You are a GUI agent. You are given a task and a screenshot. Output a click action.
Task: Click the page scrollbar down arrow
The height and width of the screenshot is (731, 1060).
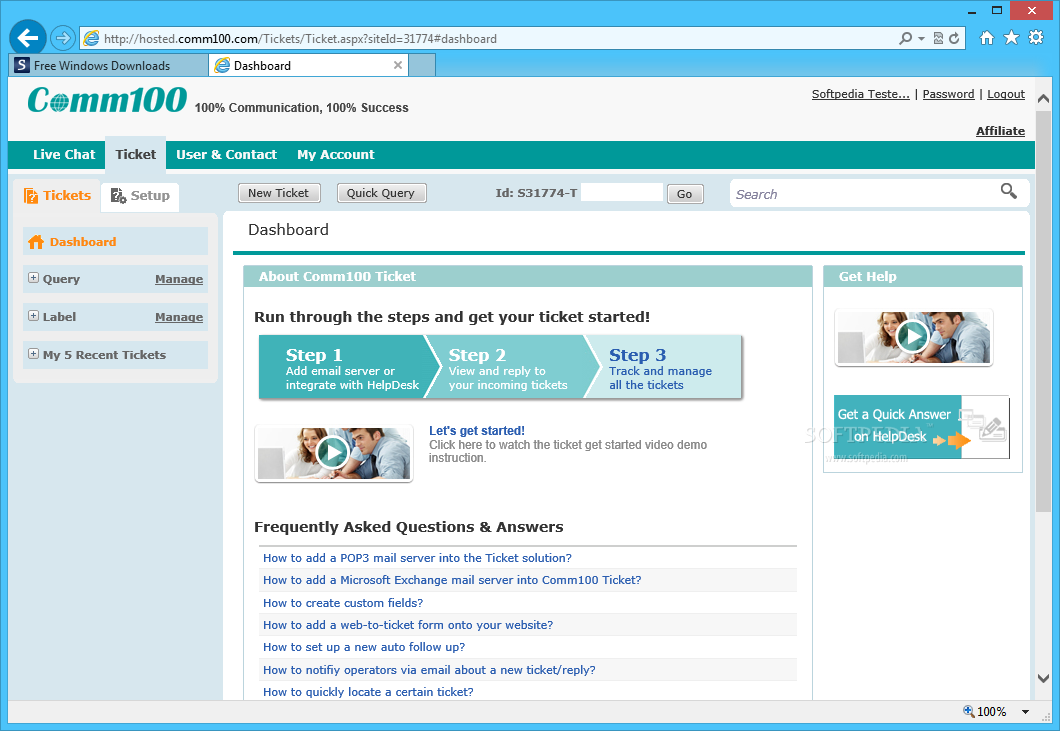pyautogui.click(x=1043, y=678)
